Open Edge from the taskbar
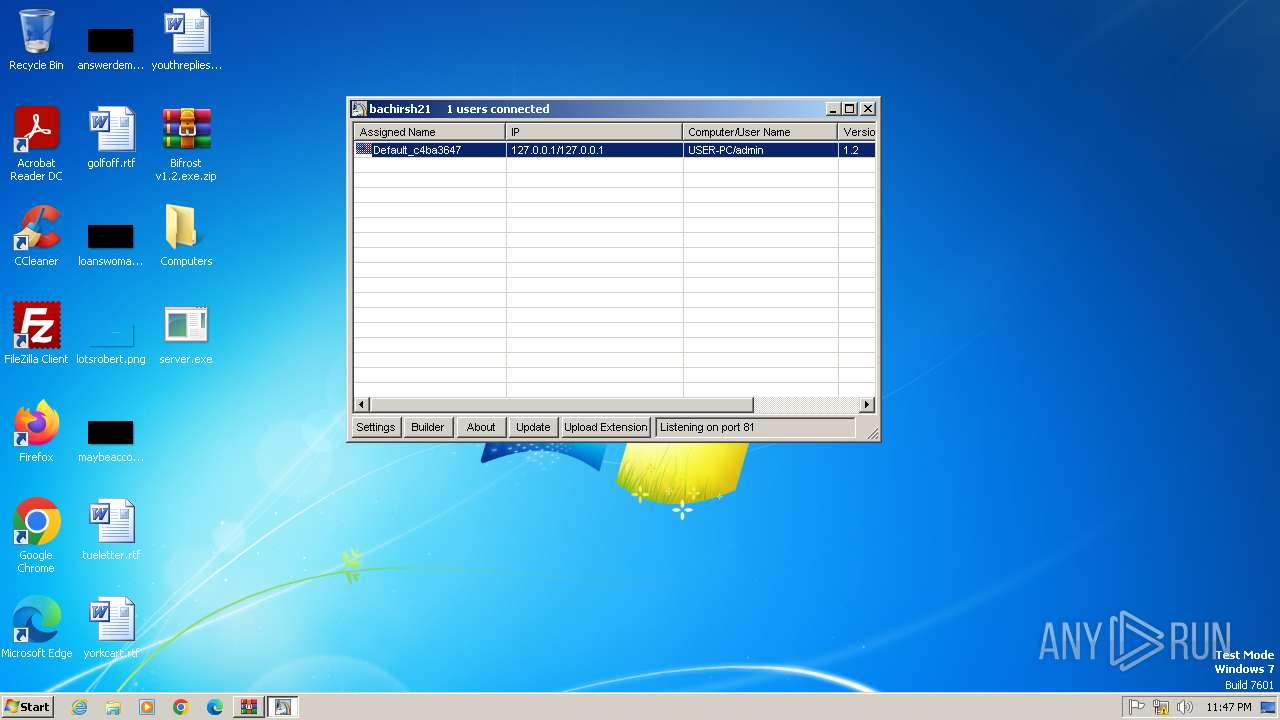1280x720 pixels. [215, 707]
